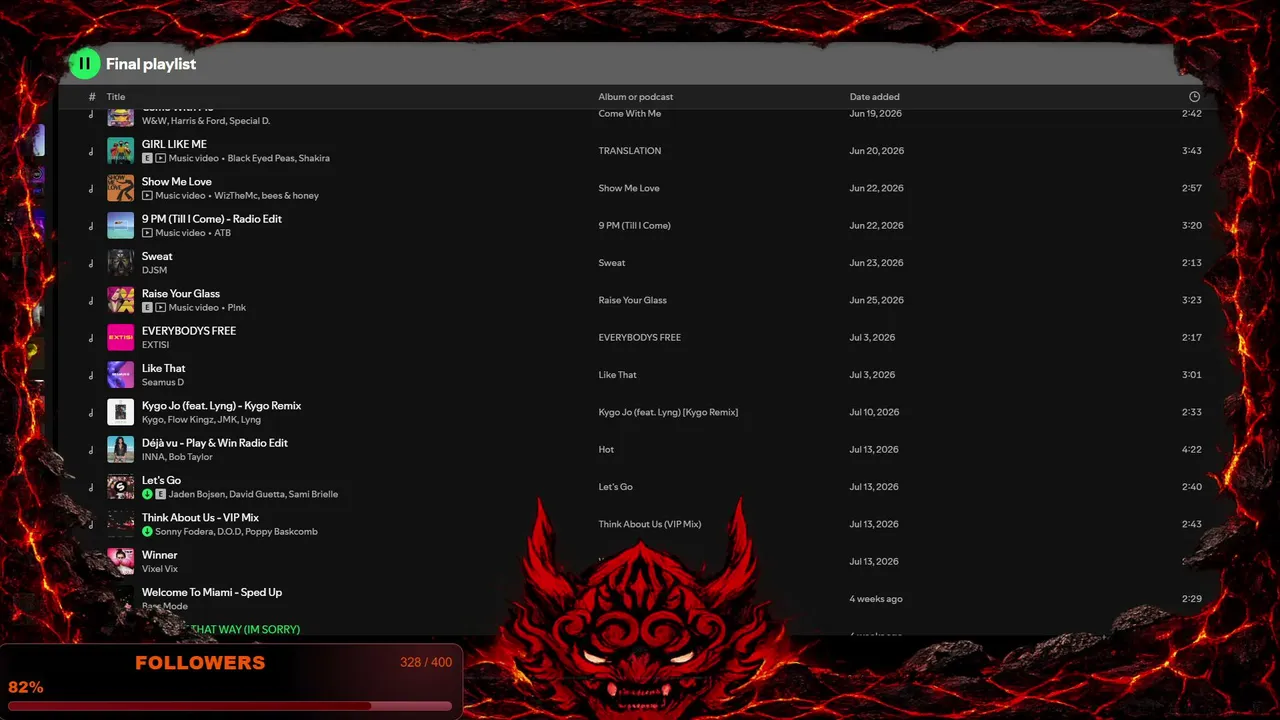
Task: Open the Bob Taylor artist link
Action: [191, 457]
